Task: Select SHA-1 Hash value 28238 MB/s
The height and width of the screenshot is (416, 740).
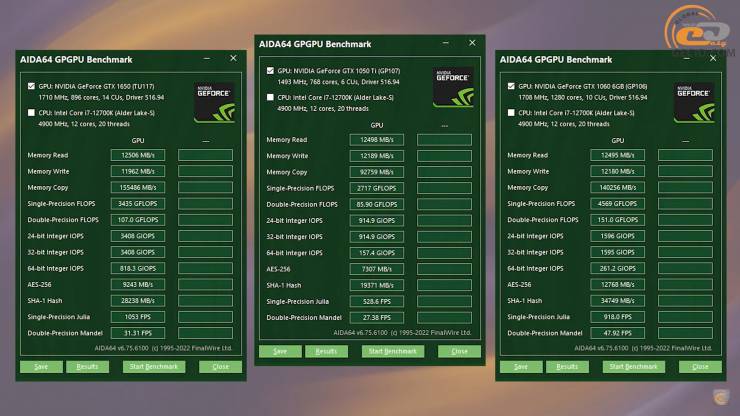Action: point(138,301)
